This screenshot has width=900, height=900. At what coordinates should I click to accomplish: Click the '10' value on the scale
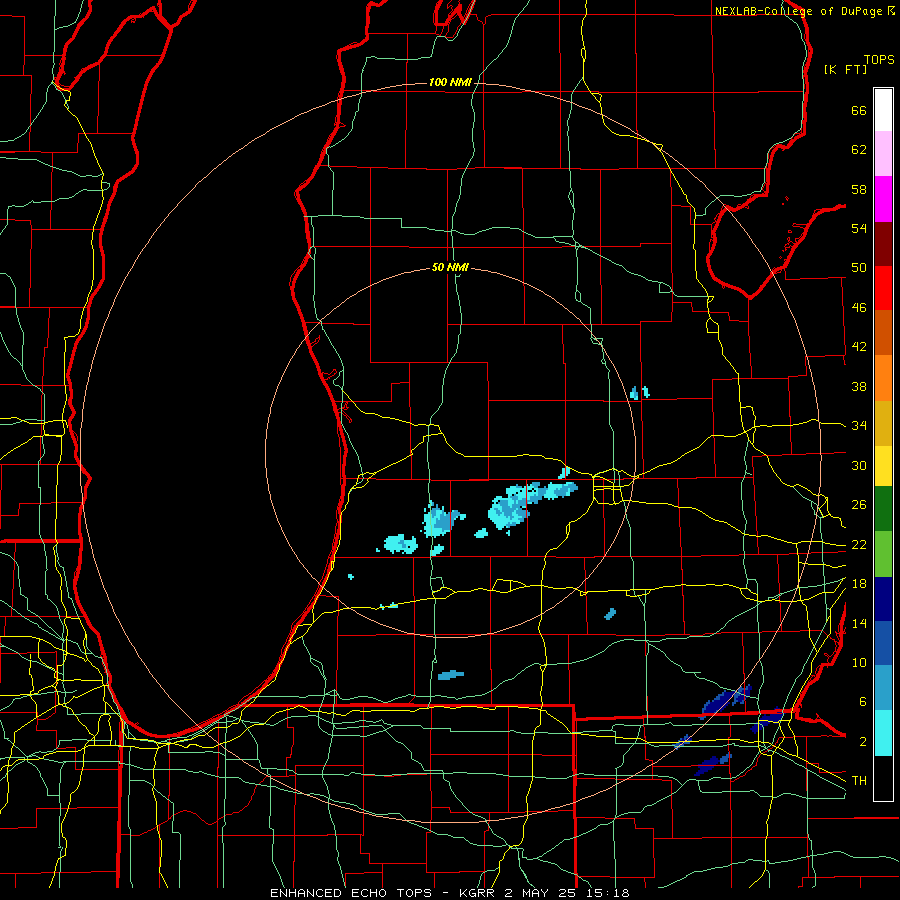click(x=859, y=663)
